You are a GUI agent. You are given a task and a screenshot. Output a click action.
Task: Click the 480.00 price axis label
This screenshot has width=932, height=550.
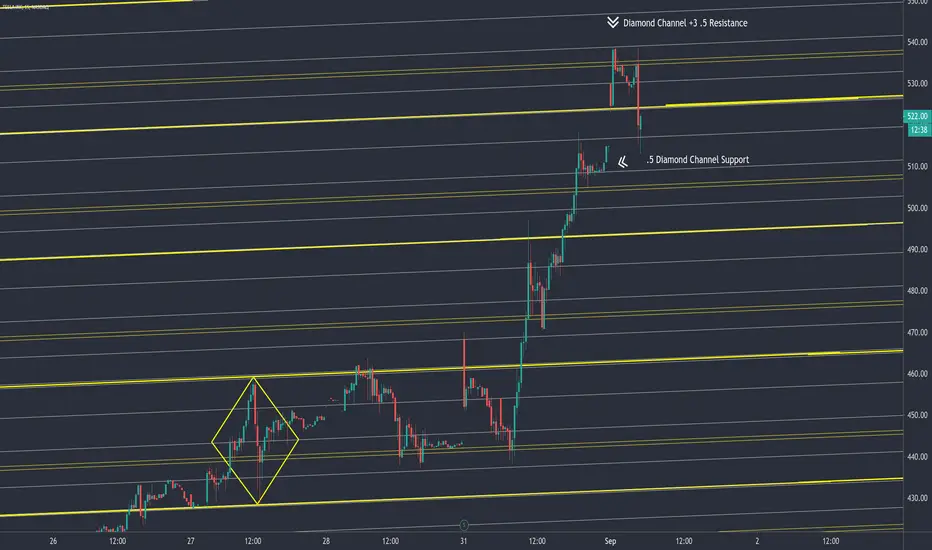pyautogui.click(x=917, y=291)
